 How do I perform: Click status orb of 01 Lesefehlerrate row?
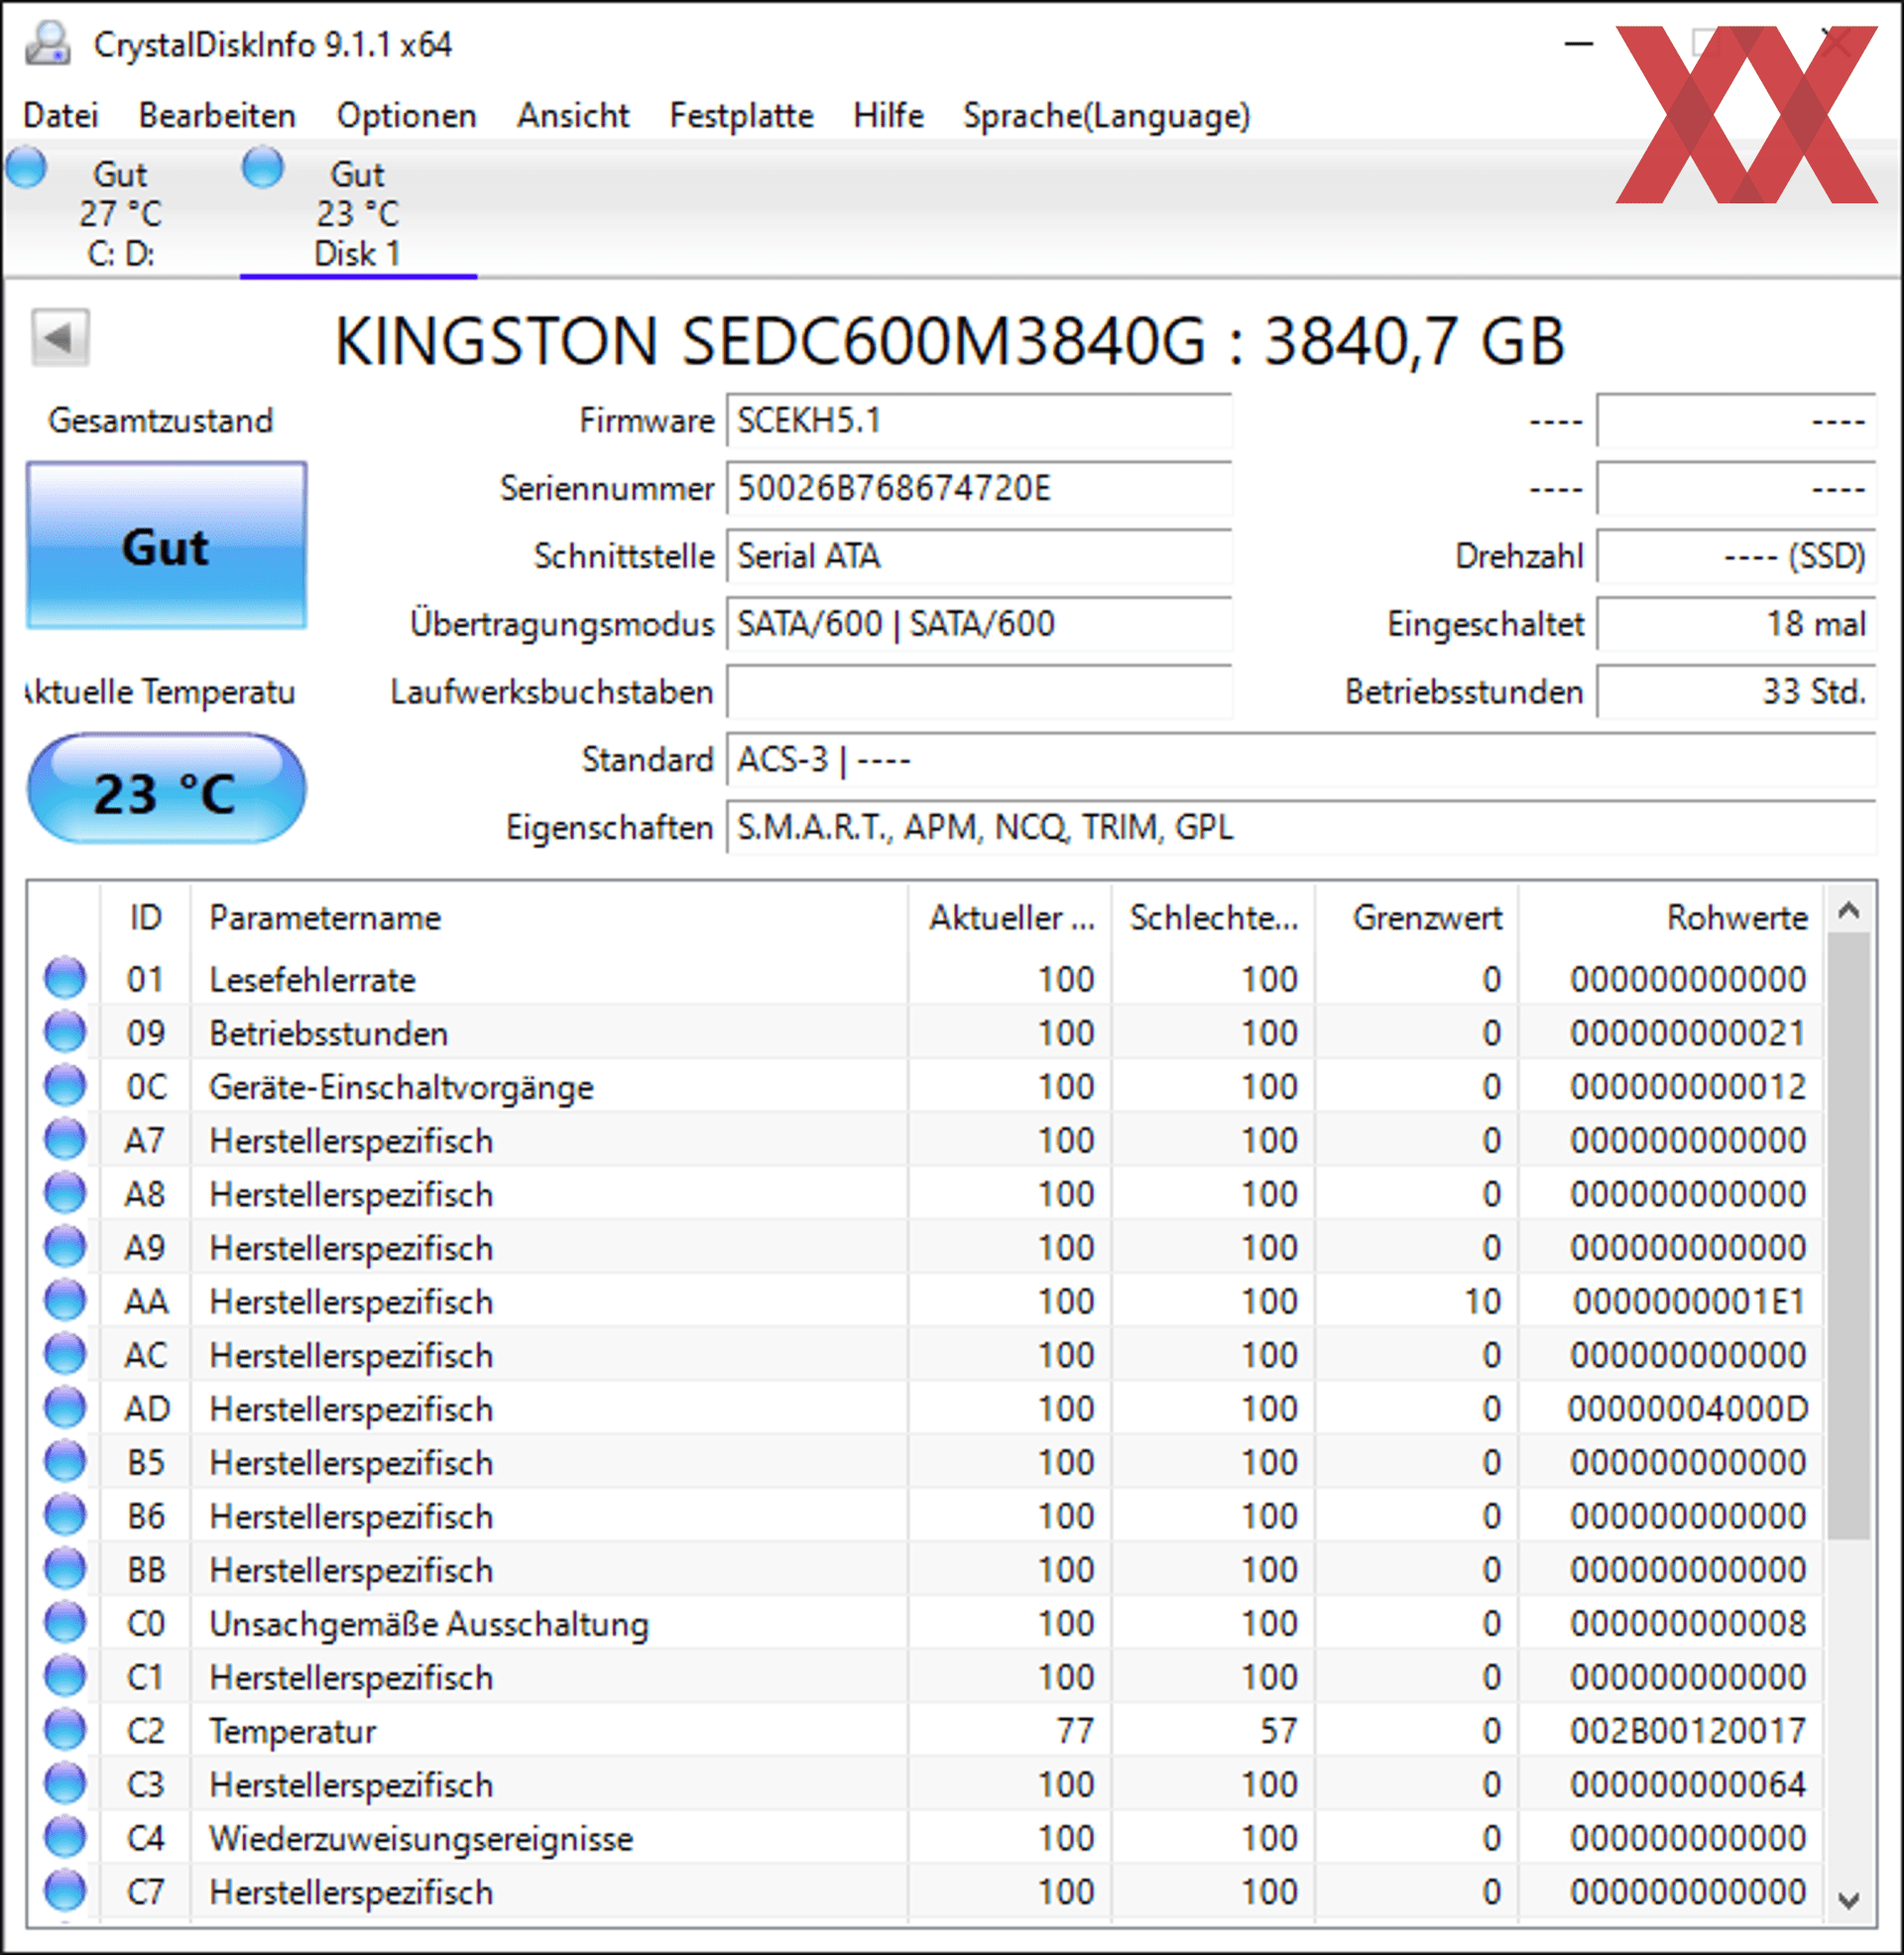(x=65, y=979)
